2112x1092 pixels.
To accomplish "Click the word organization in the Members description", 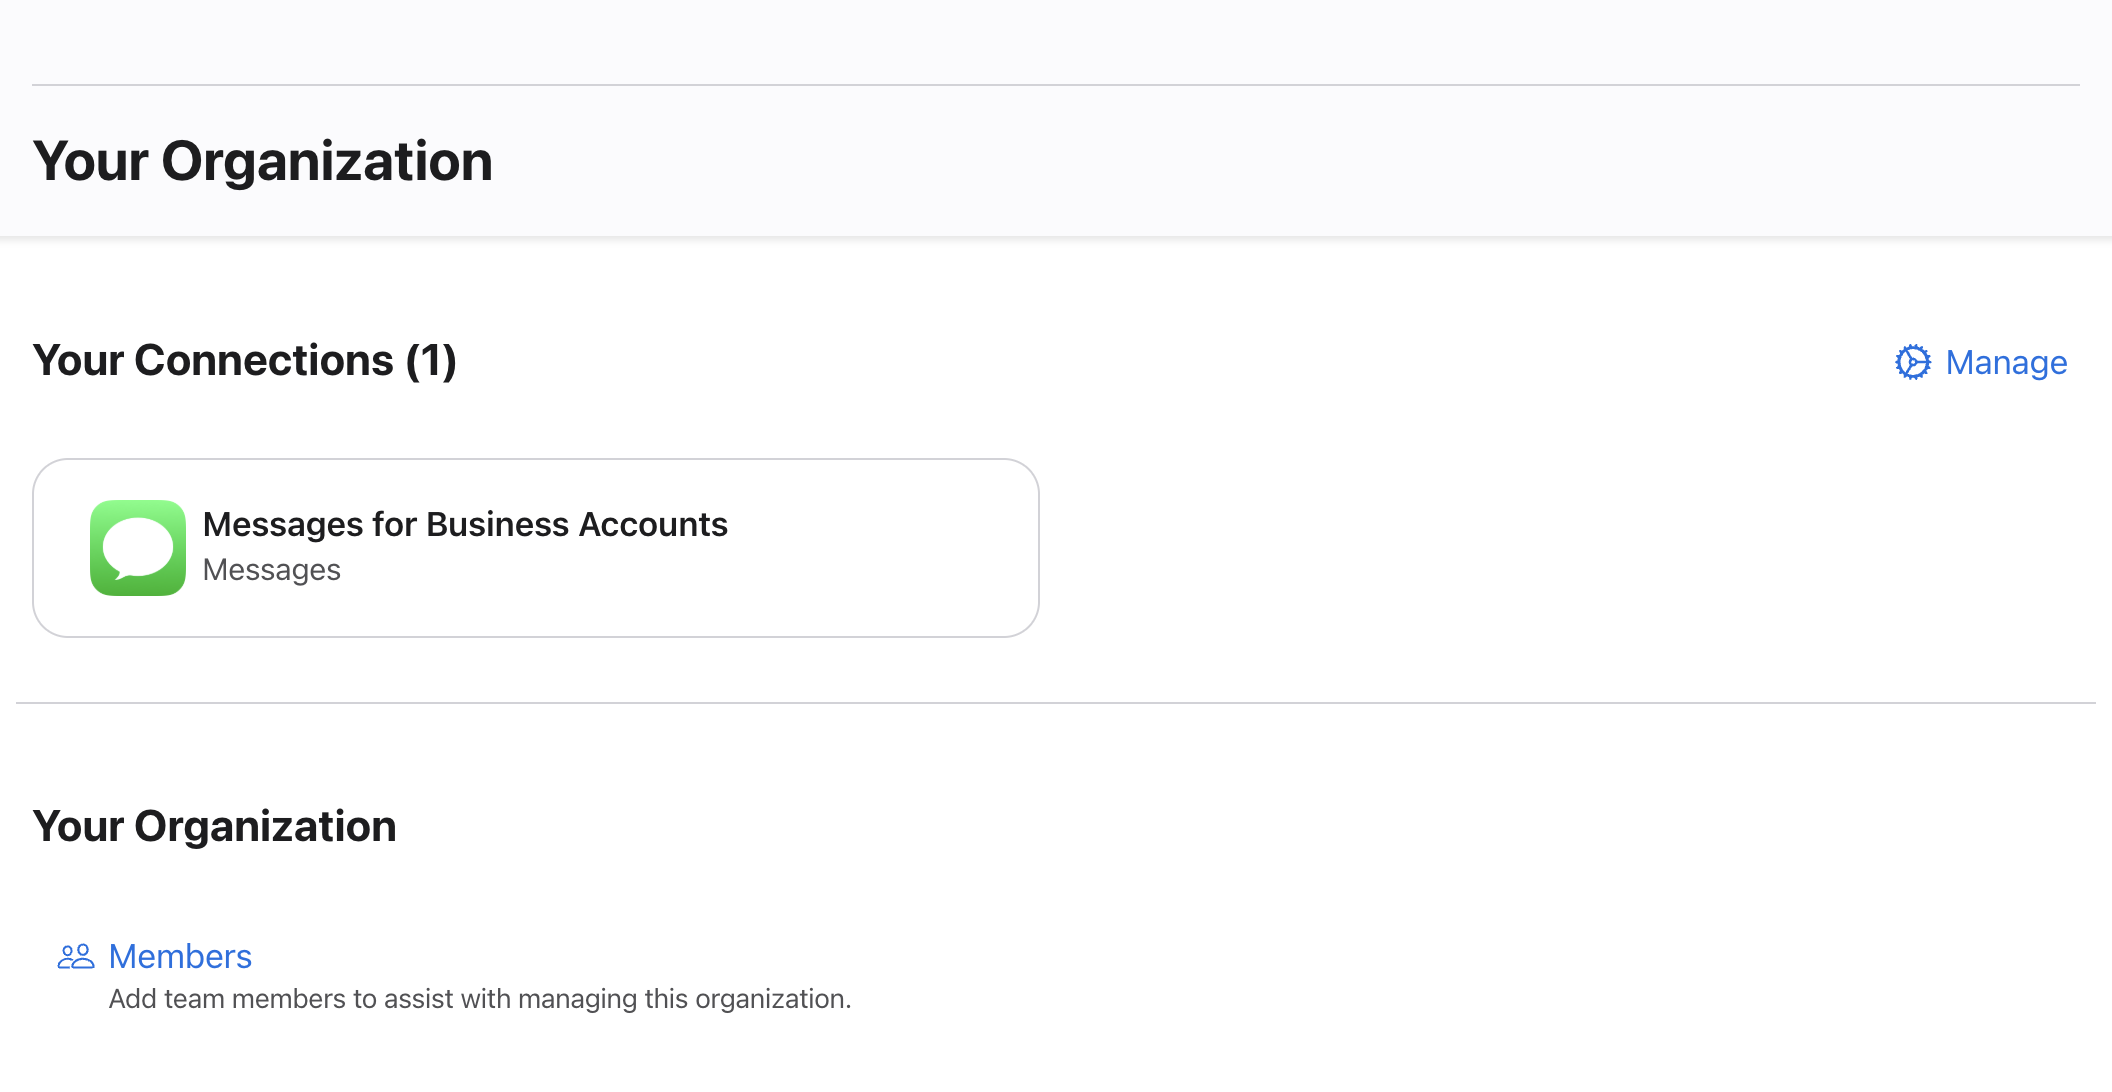I will 770,999.
